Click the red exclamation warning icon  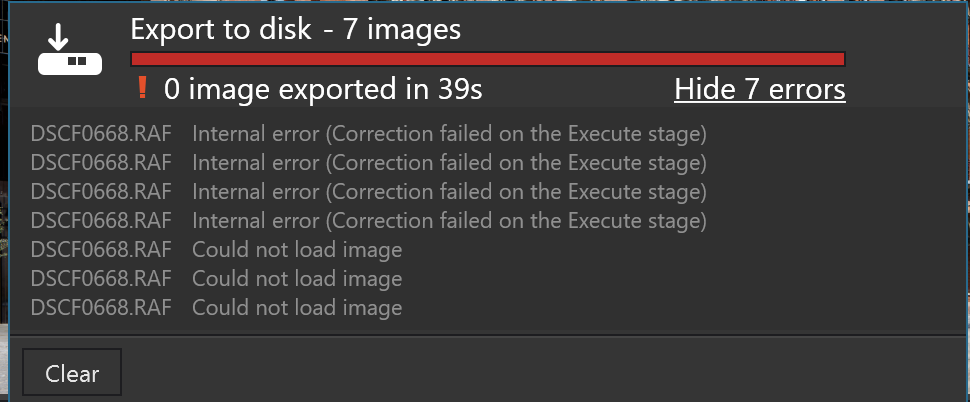pos(141,89)
